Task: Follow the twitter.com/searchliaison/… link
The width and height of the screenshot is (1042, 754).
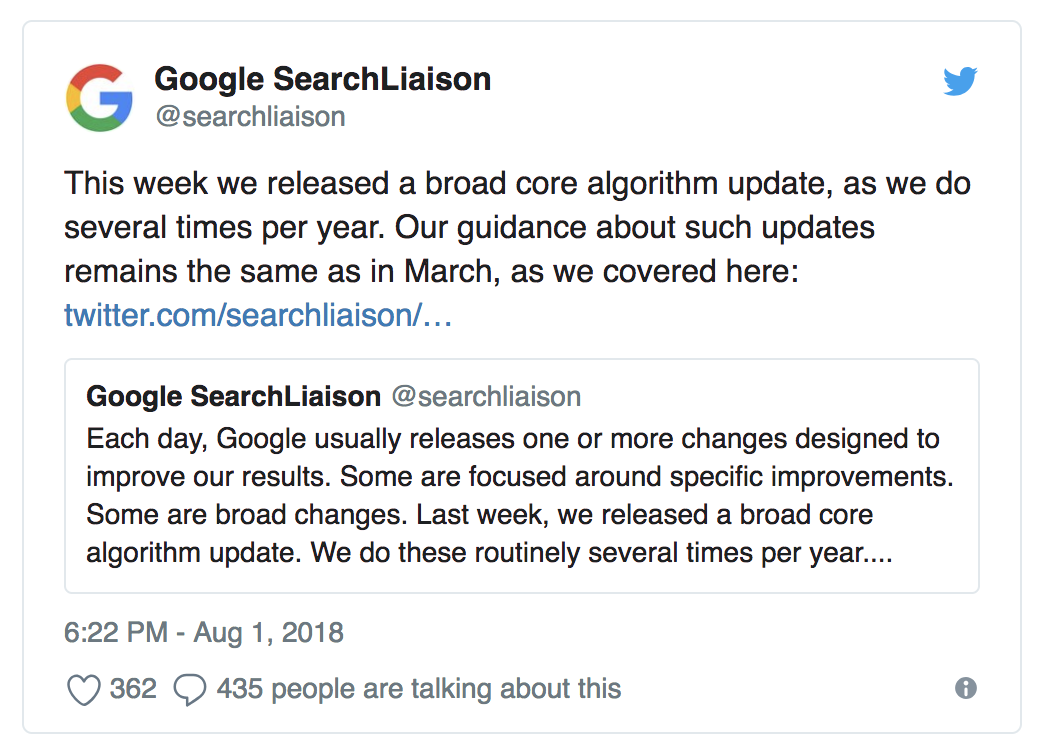Action: pos(259,315)
